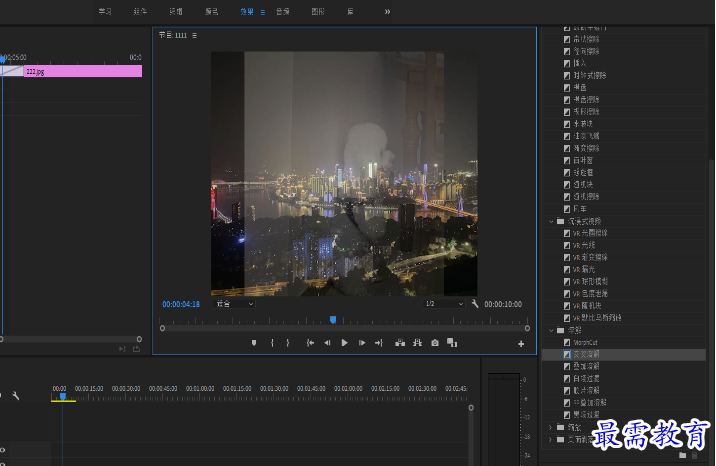Click the 00:00:04:18 current timecode
Viewport: 716px width, 466px height.
click(181, 304)
